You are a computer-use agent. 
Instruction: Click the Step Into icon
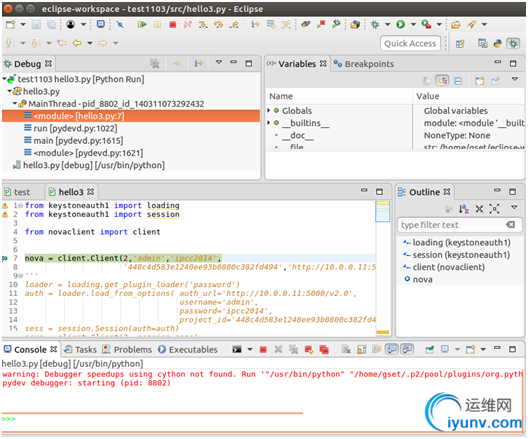[x=203, y=25]
